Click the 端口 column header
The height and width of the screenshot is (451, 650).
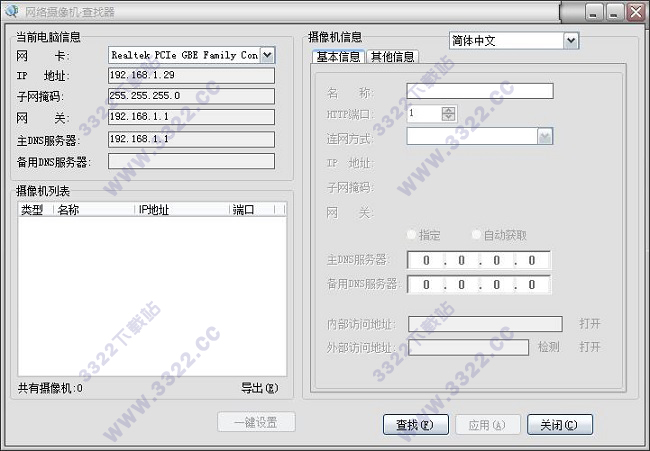(x=252, y=210)
